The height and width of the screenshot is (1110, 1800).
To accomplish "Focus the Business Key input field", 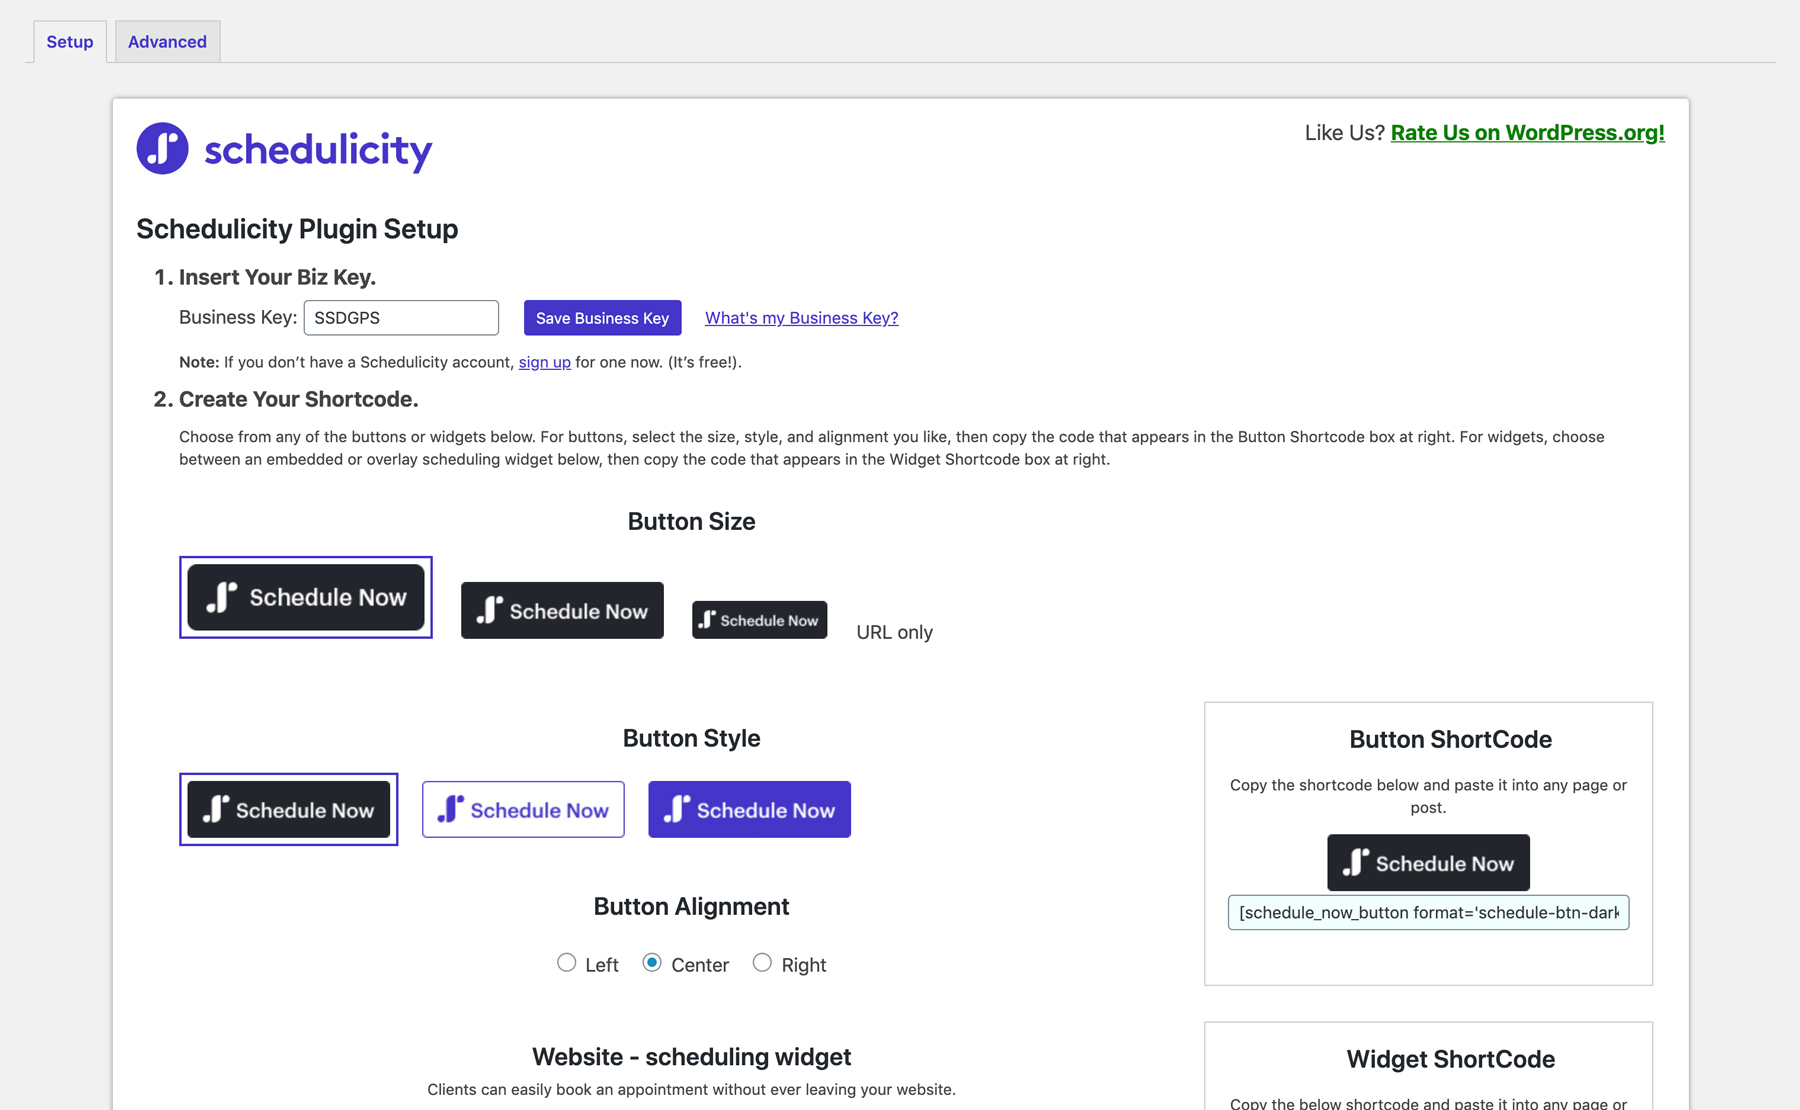I will (401, 318).
